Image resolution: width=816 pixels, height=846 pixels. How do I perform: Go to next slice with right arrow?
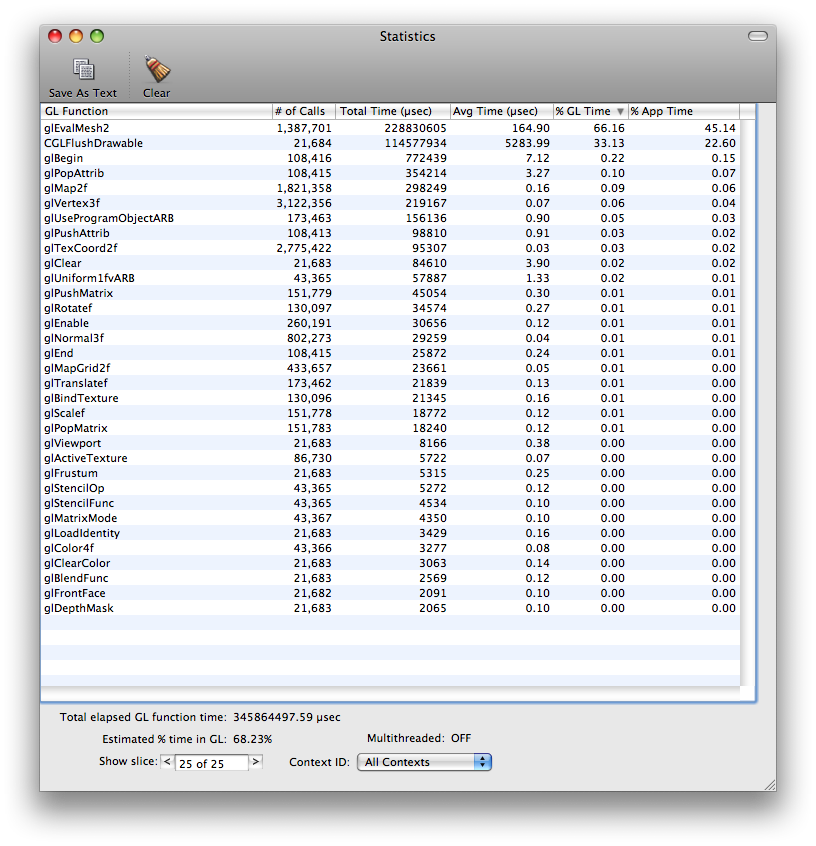[256, 762]
